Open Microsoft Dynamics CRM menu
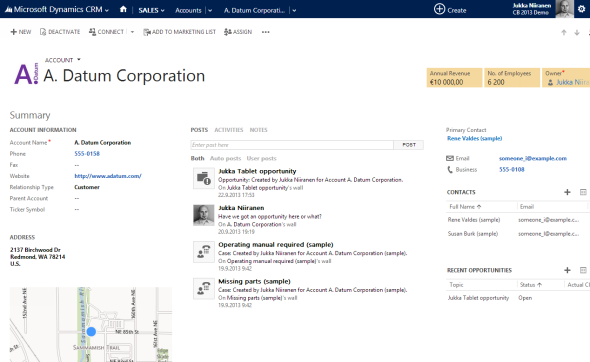The height and width of the screenshot is (362, 590). (x=57, y=9)
